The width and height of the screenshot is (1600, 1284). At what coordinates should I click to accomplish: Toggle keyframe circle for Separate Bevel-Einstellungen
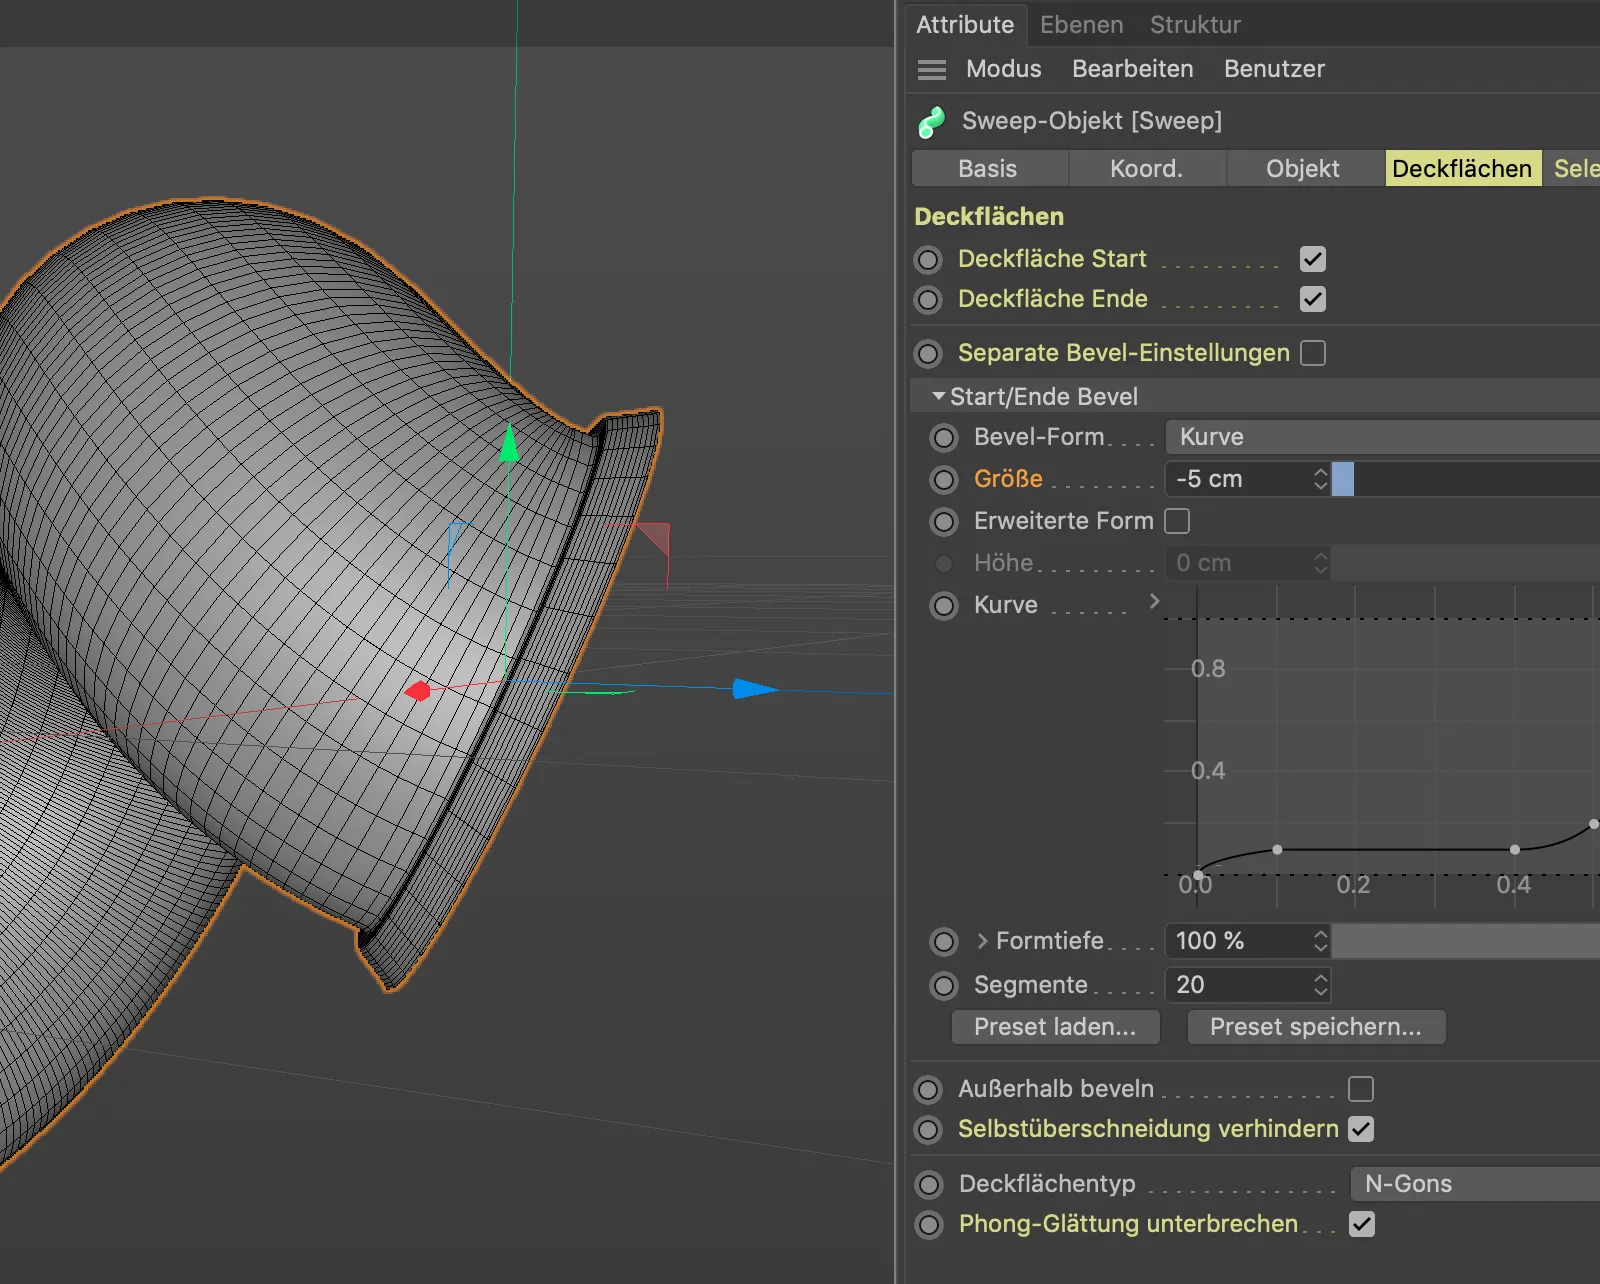pos(929,353)
